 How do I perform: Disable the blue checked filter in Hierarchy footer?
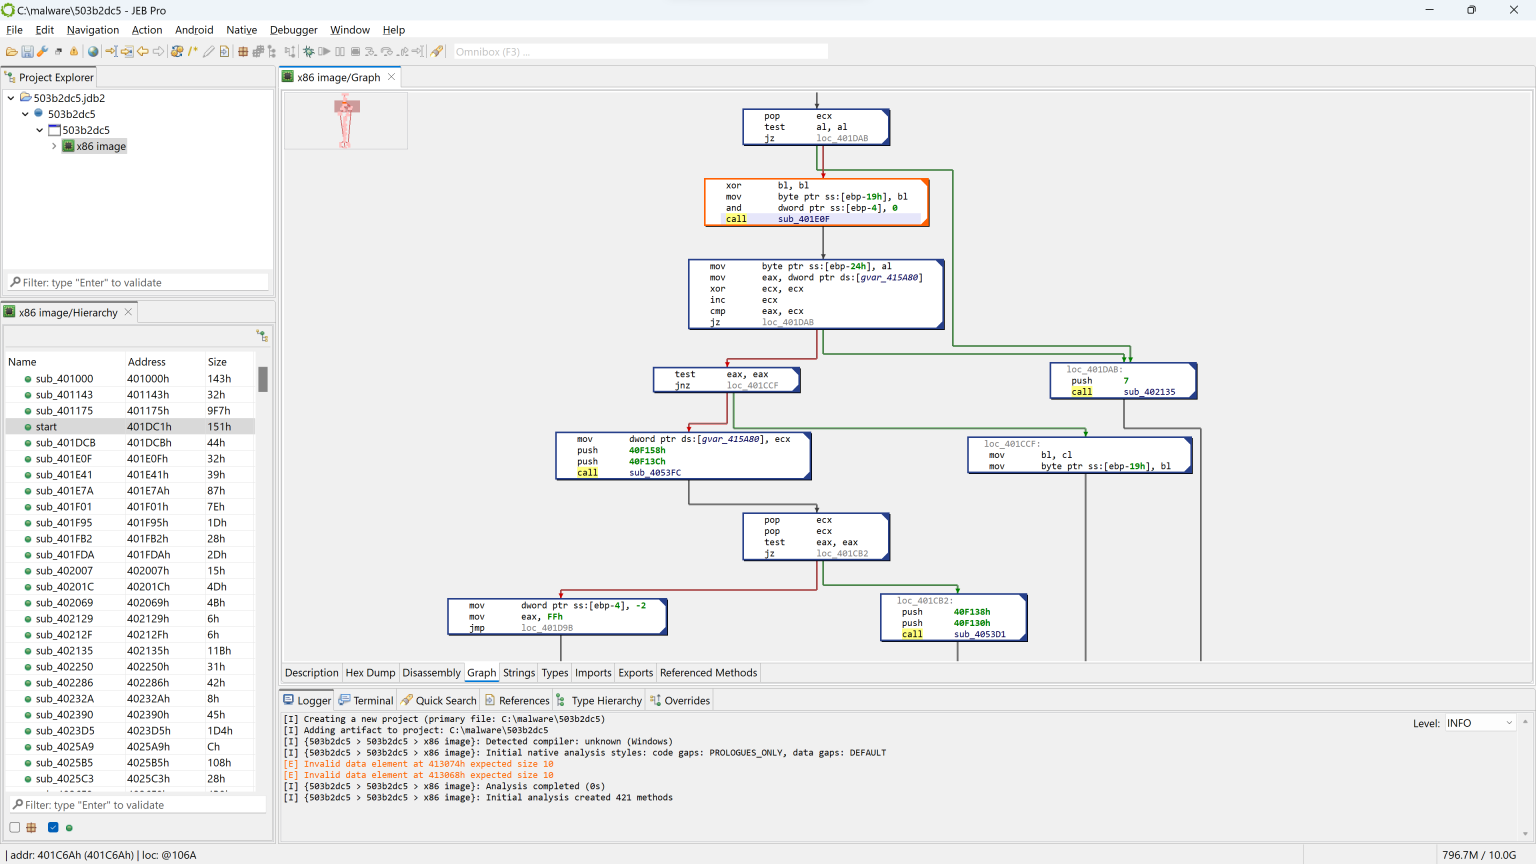(53, 827)
